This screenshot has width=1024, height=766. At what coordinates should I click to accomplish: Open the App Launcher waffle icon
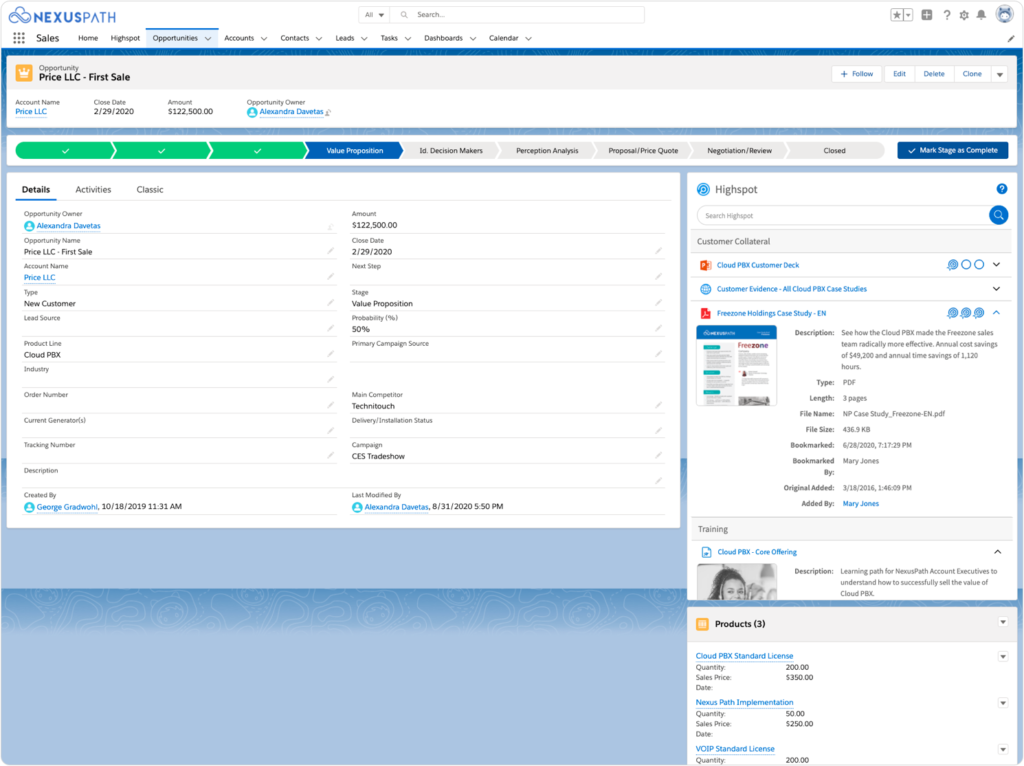coord(19,38)
